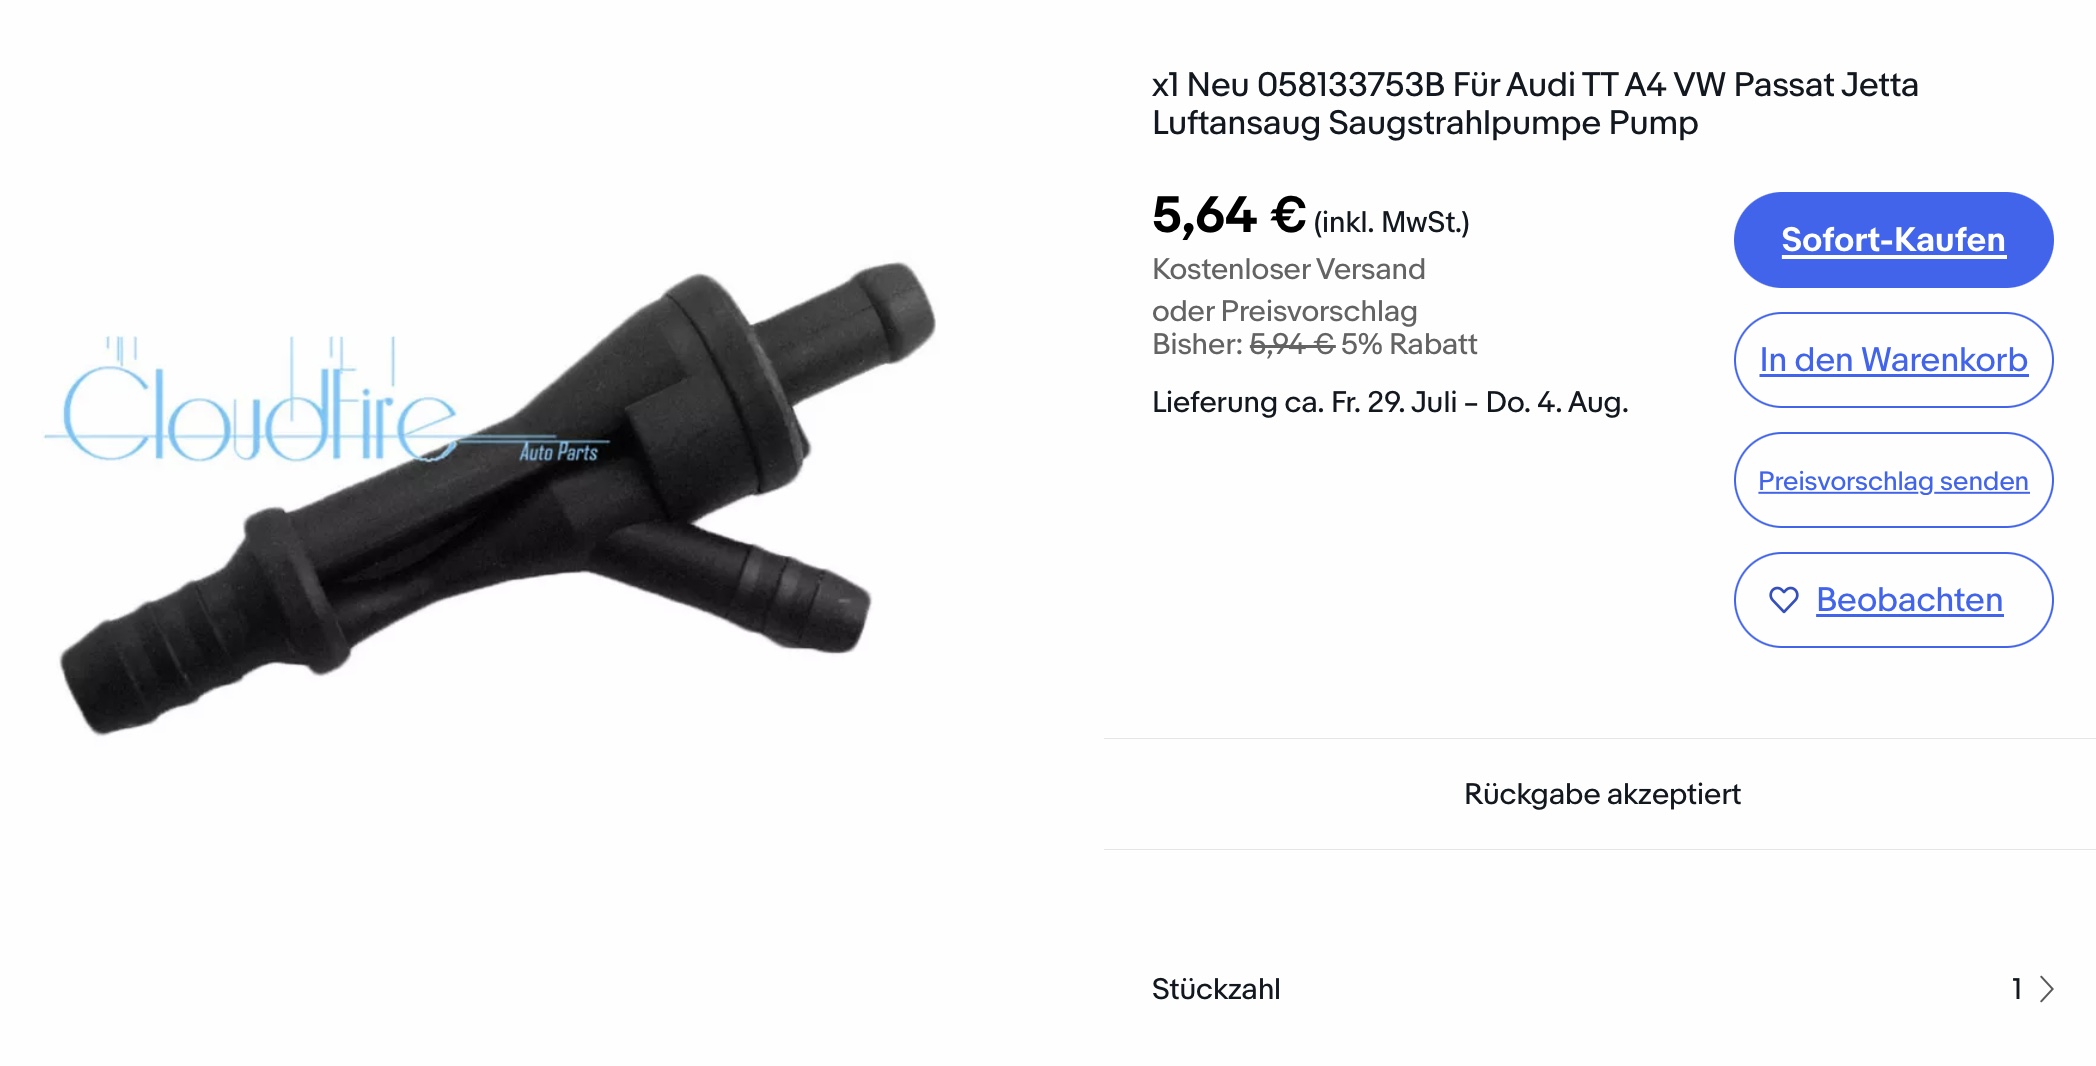Viewport: 2096px width, 1066px height.
Task: Click the 5% Rabatt label
Action: click(1408, 344)
